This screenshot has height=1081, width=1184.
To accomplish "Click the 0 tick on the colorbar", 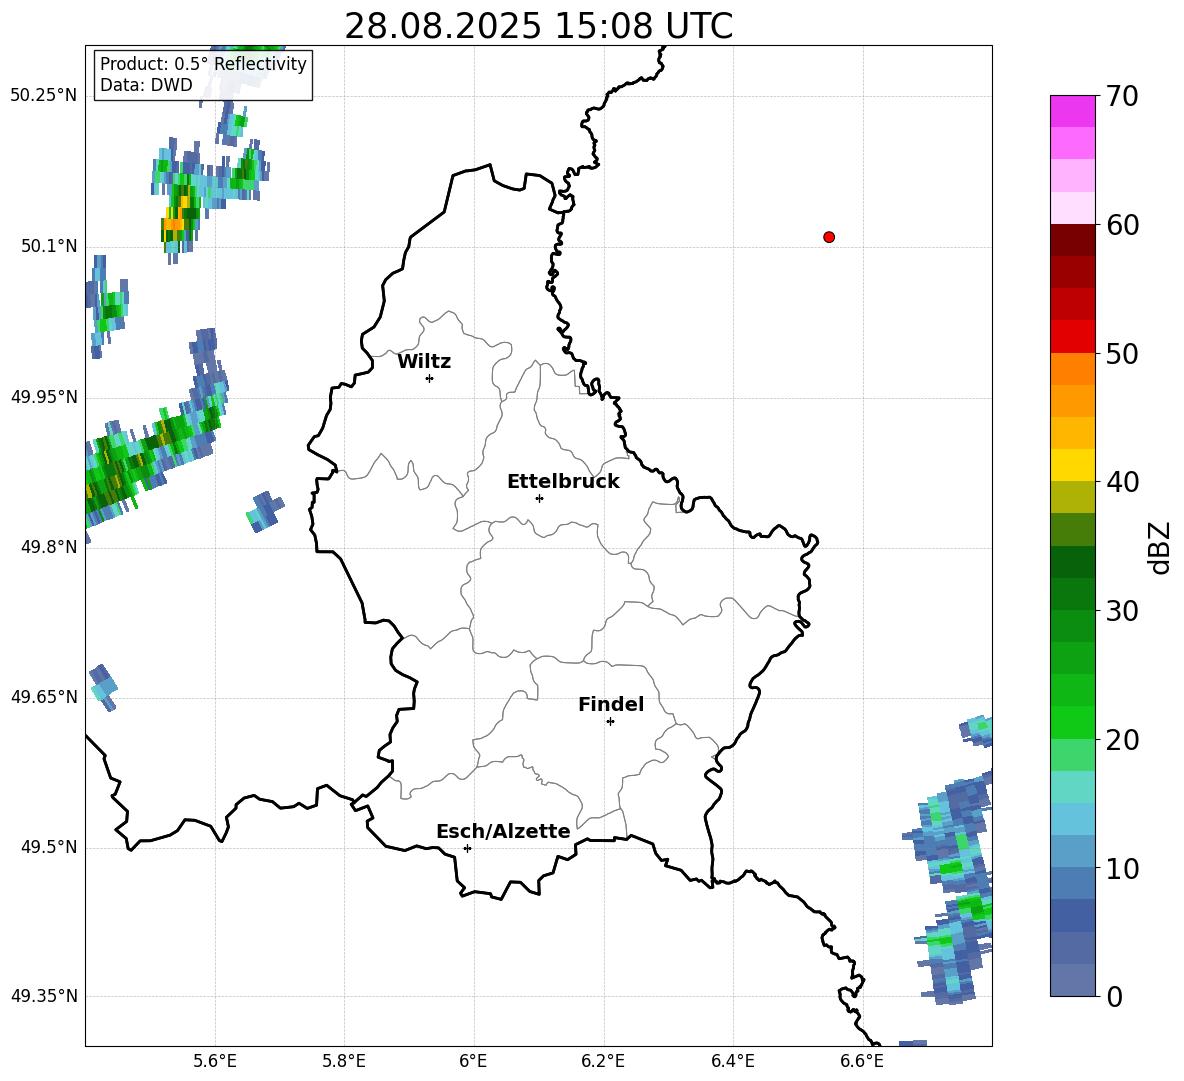I will [1114, 996].
